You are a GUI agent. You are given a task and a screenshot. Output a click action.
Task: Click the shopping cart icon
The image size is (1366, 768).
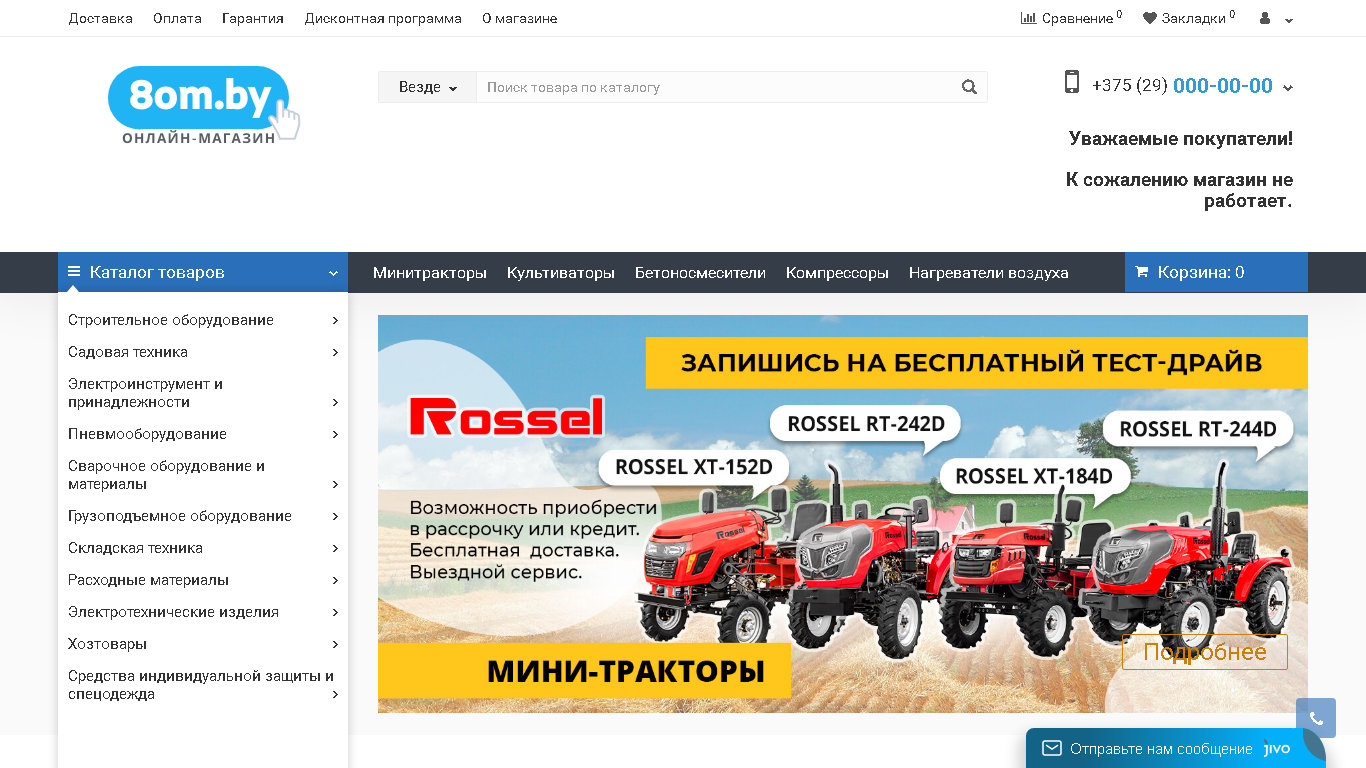(1142, 272)
